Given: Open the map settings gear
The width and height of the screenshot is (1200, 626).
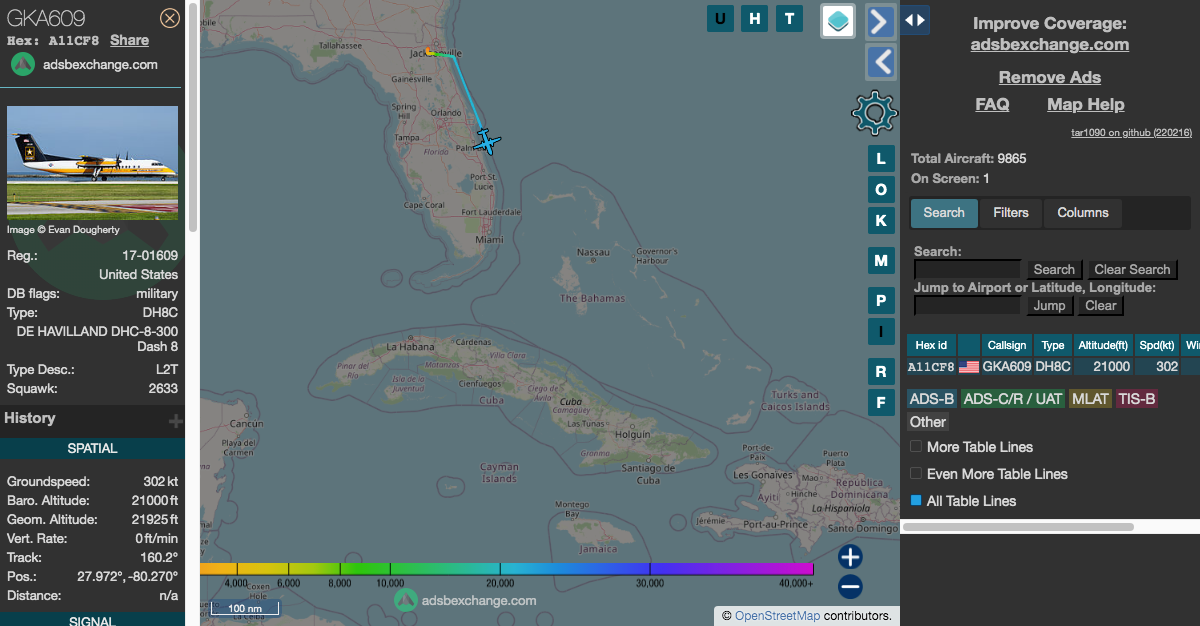Looking at the screenshot, I should [x=874, y=112].
